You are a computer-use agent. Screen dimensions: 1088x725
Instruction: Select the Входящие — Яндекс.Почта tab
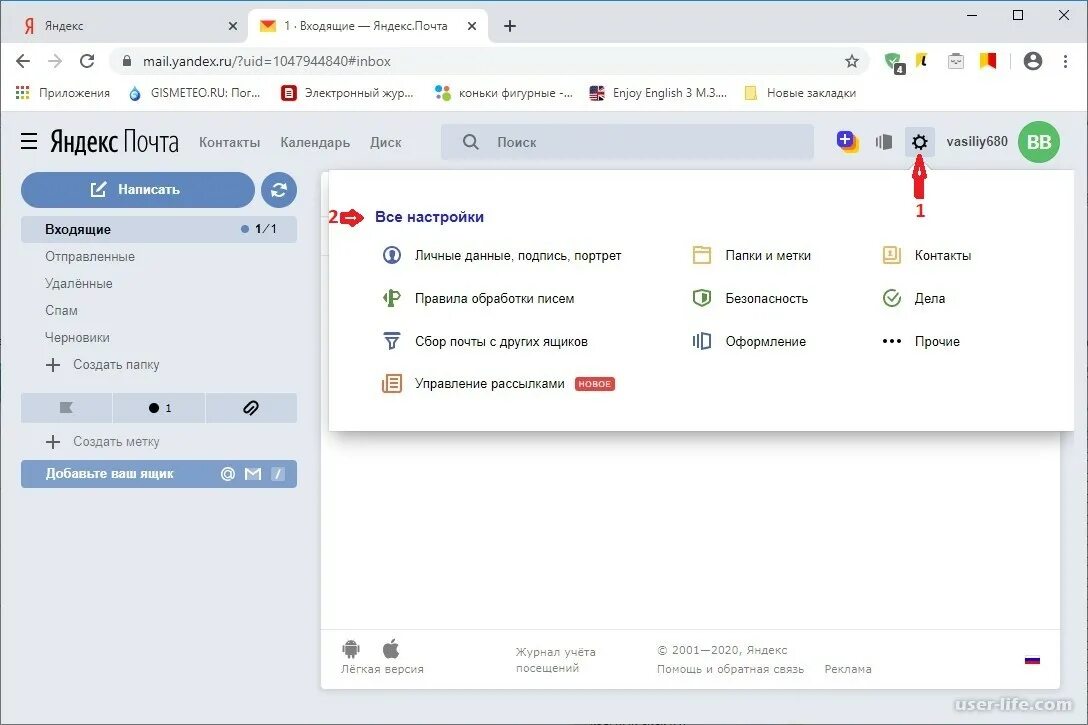(366, 26)
